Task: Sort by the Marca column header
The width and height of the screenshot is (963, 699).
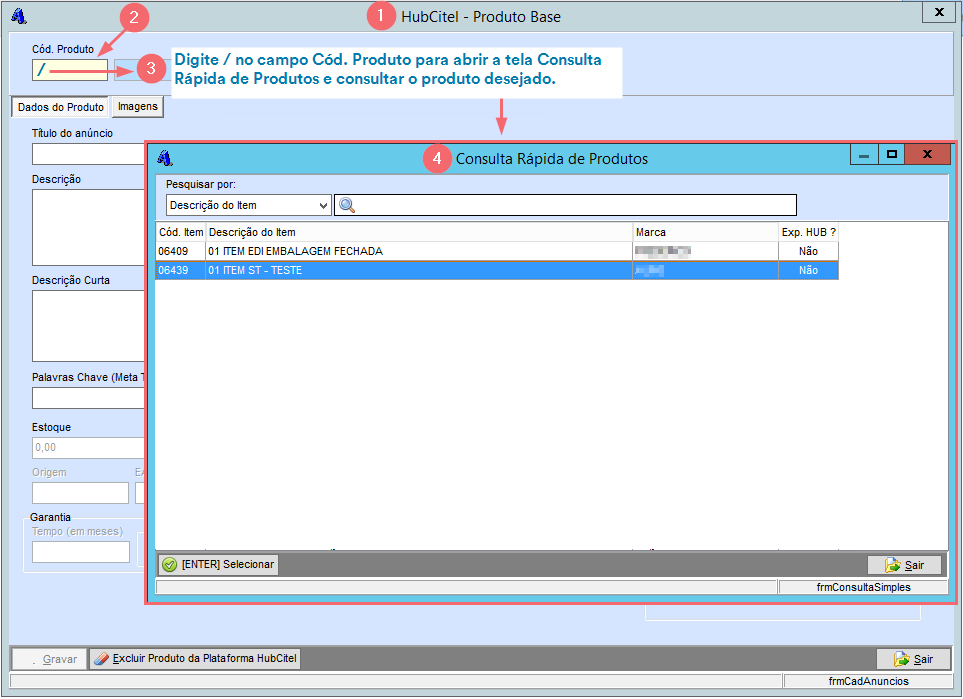Action: tap(705, 232)
